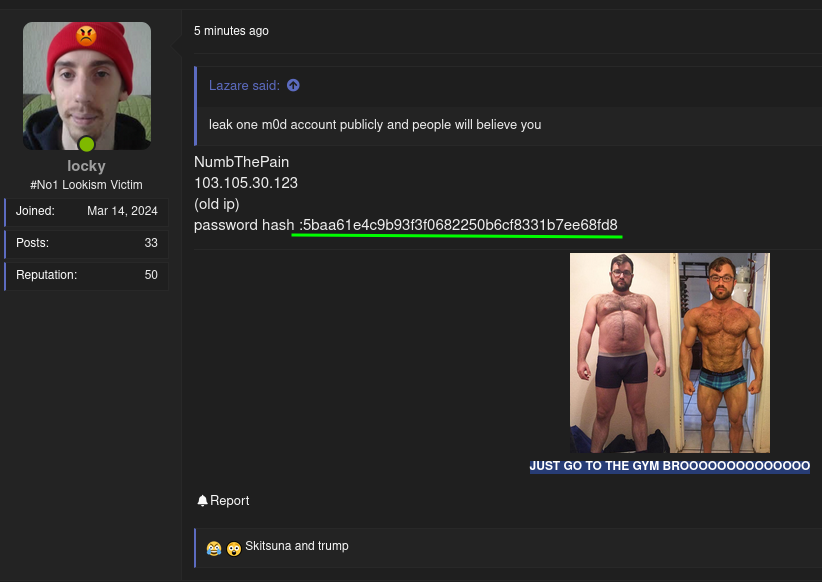The height and width of the screenshot is (582, 822).
Task: Visit Skitsuna's profile
Action: tap(268, 546)
